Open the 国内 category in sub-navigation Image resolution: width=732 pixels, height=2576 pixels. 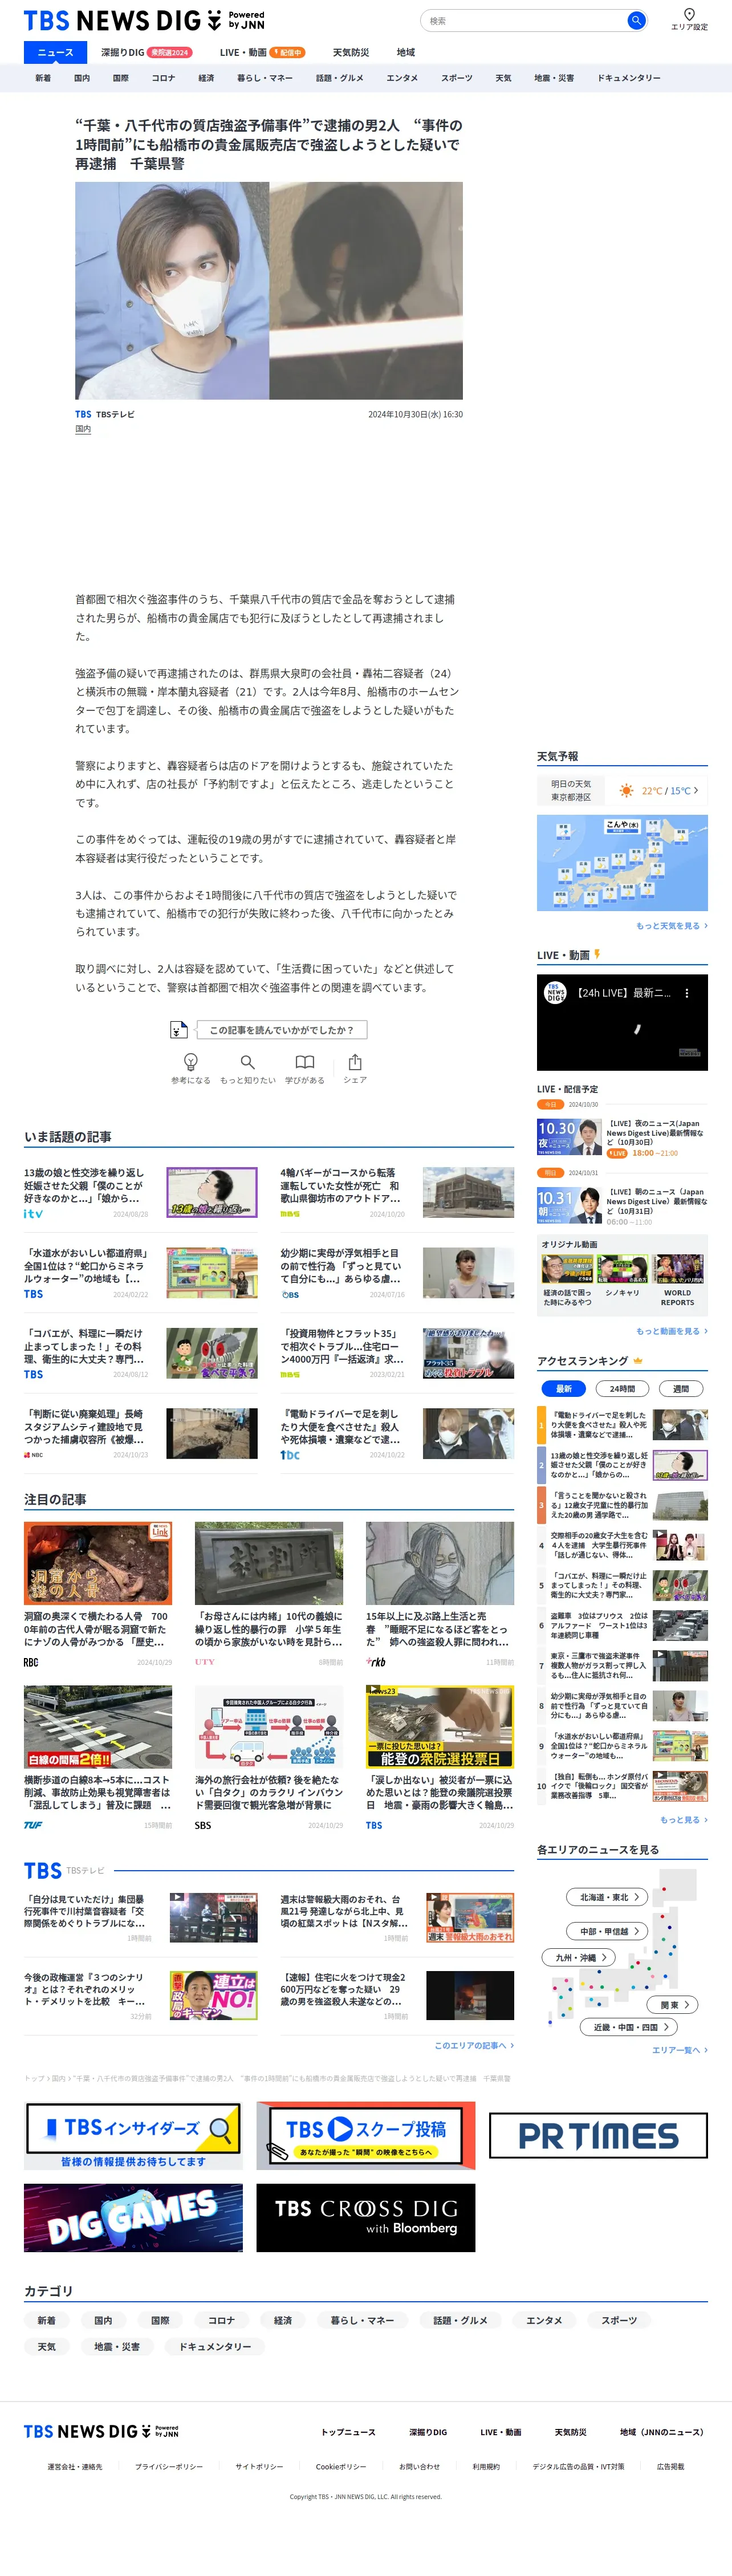point(82,78)
